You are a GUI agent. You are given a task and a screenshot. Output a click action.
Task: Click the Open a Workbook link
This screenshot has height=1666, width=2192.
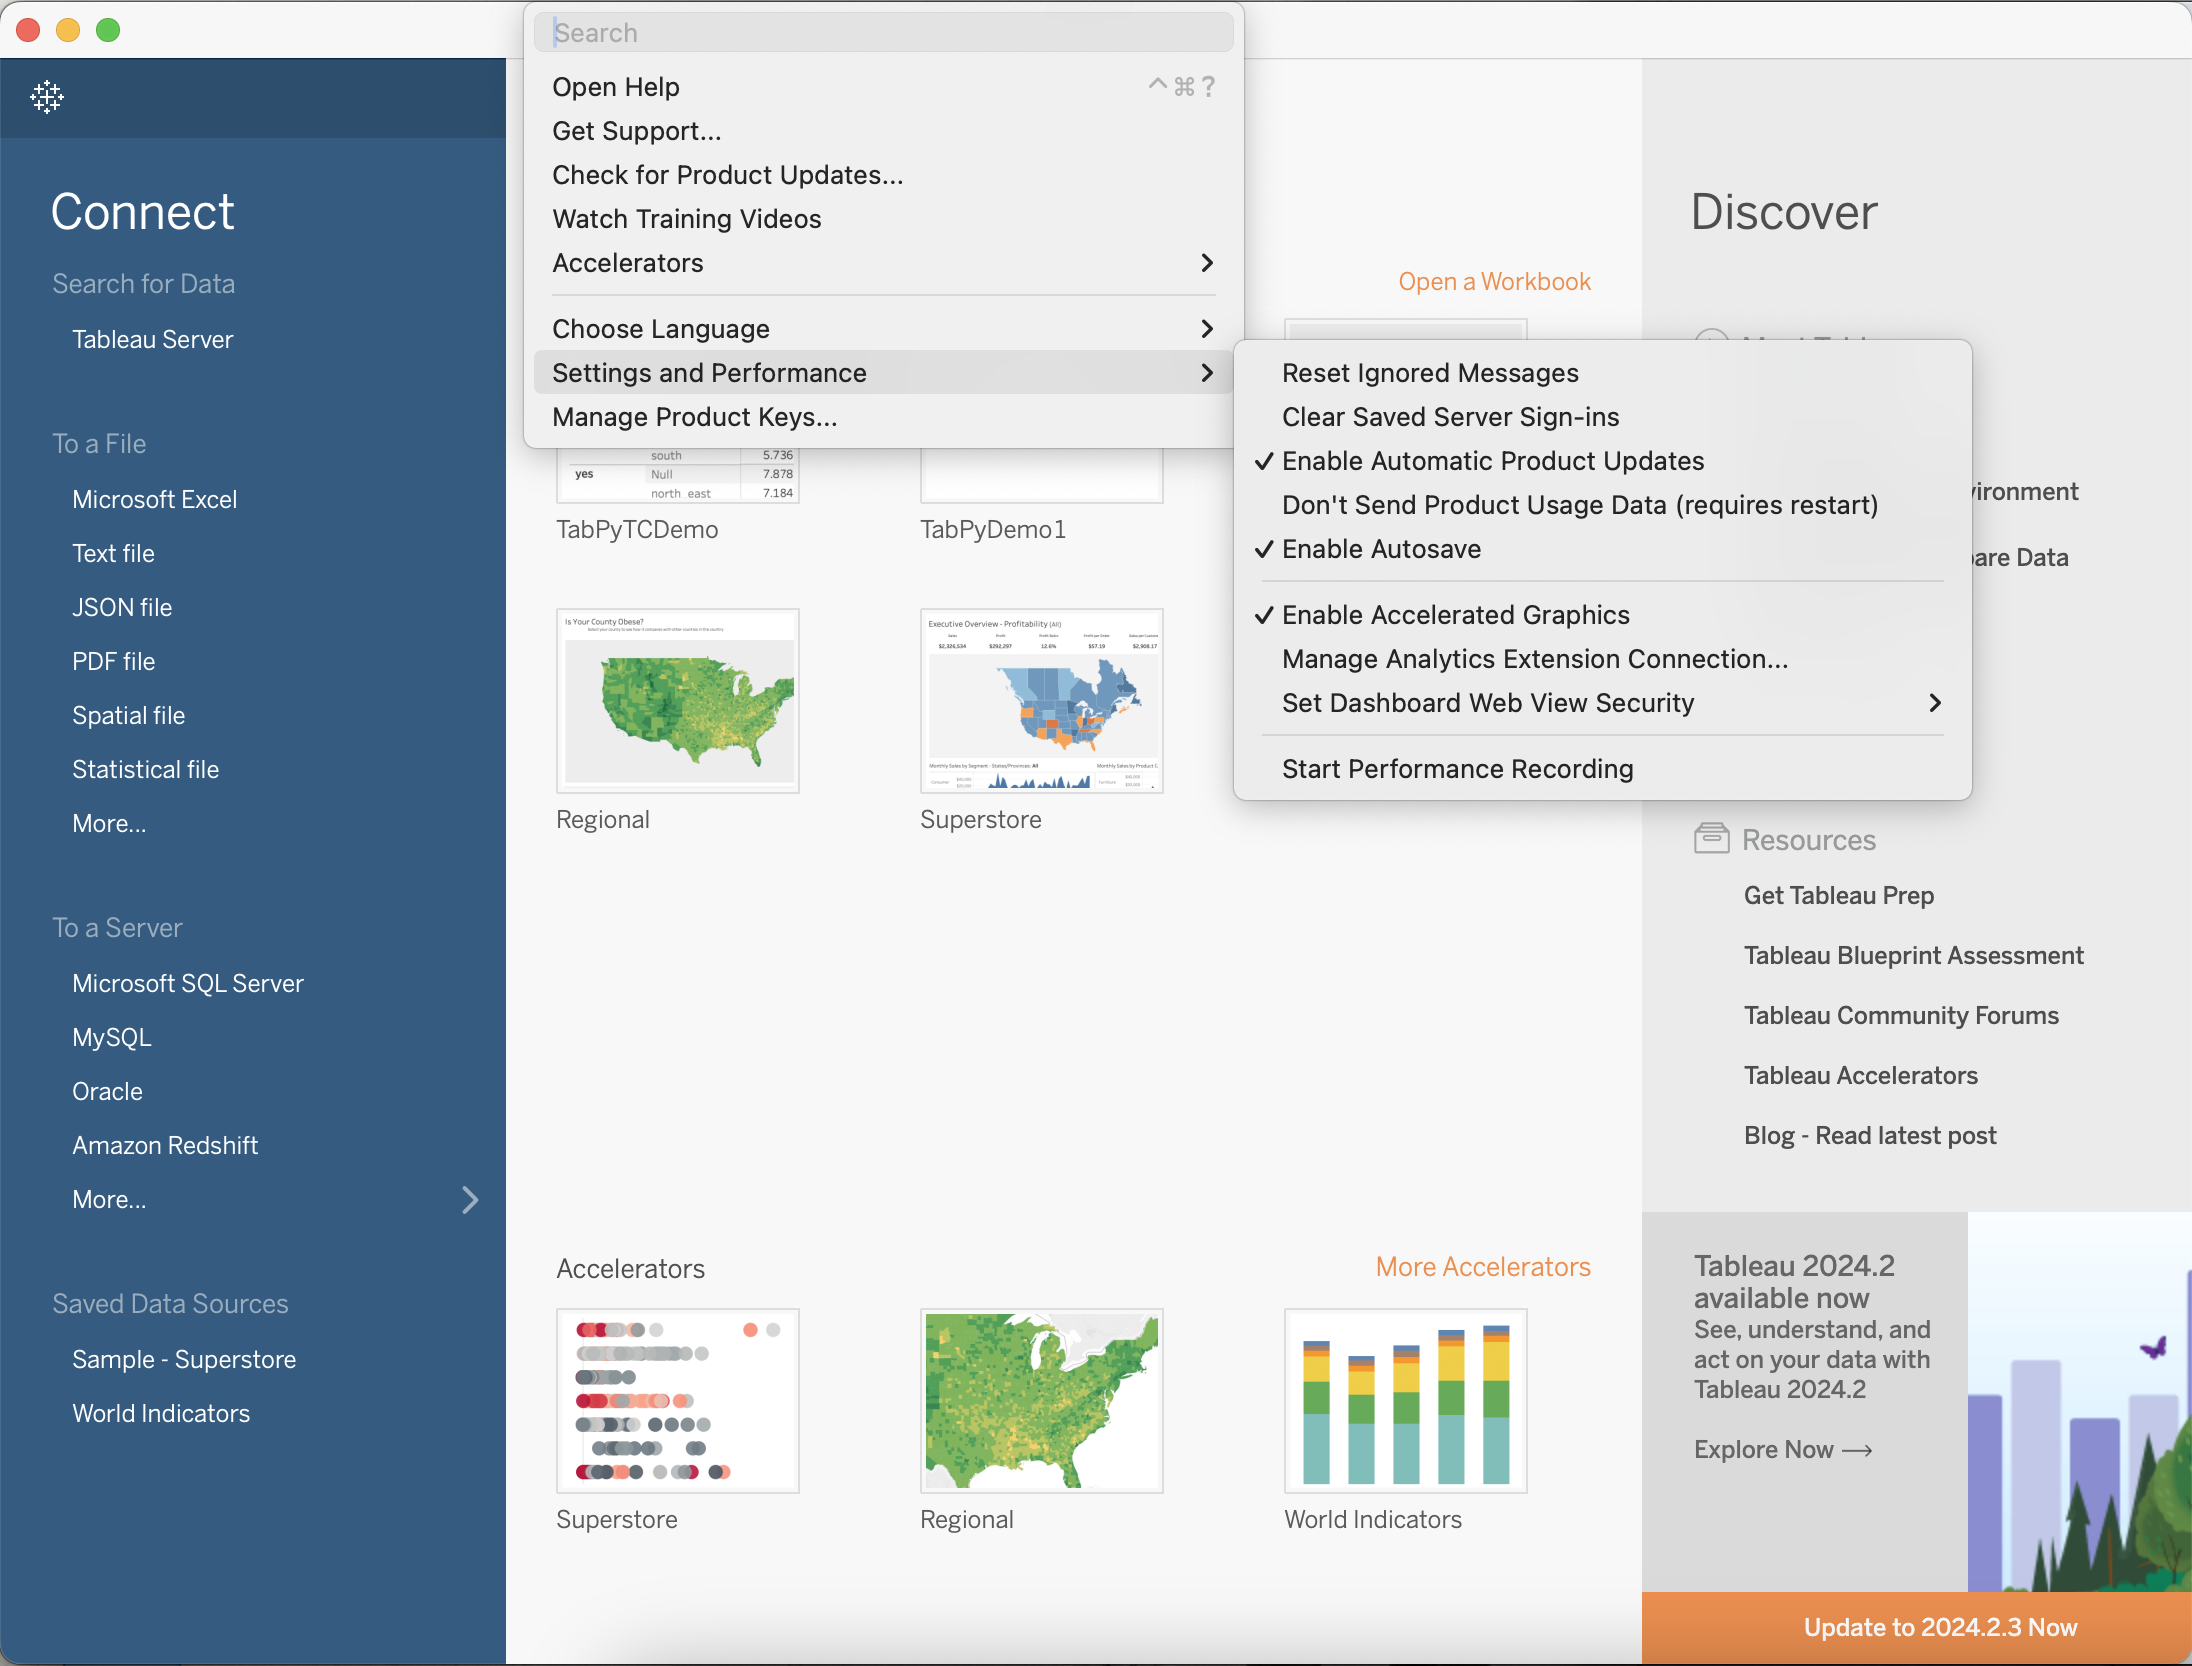click(1494, 282)
